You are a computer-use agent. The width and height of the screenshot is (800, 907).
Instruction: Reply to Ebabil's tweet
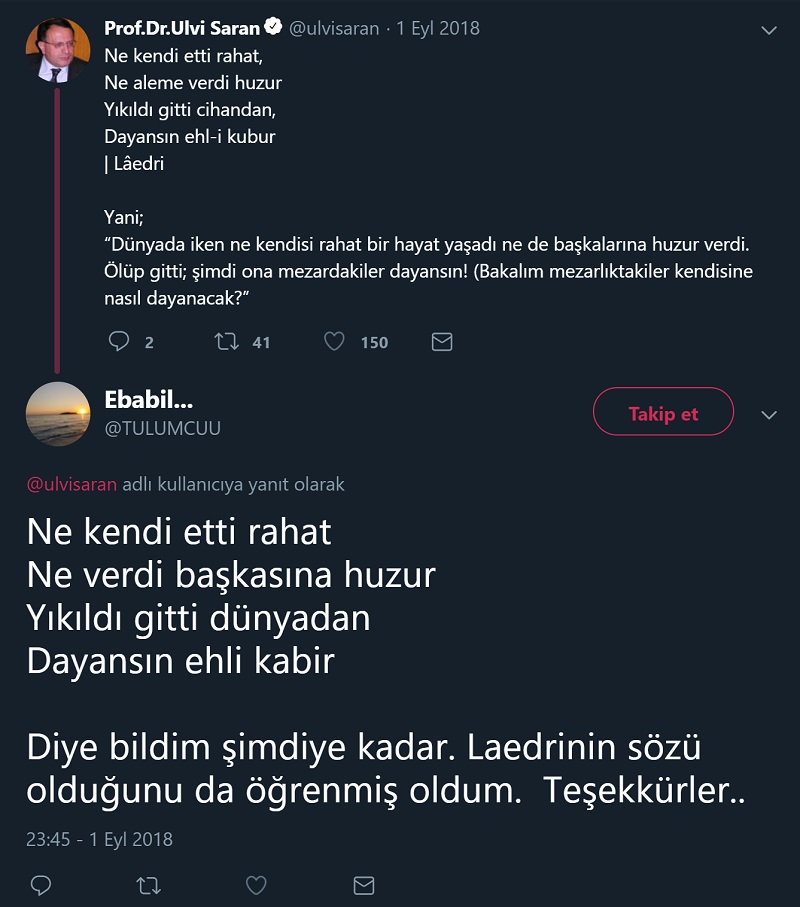click(x=41, y=885)
